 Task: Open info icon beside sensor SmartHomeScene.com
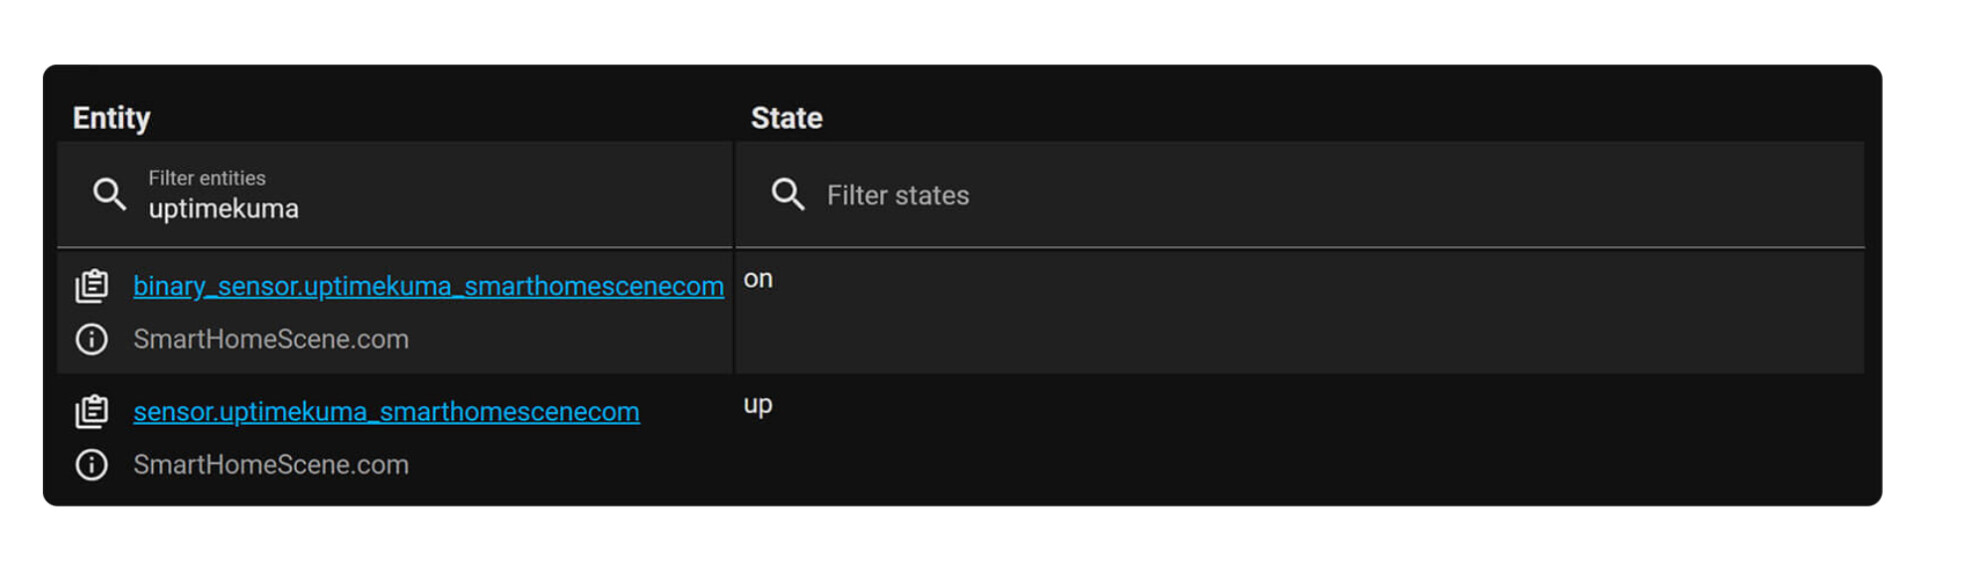click(x=92, y=465)
